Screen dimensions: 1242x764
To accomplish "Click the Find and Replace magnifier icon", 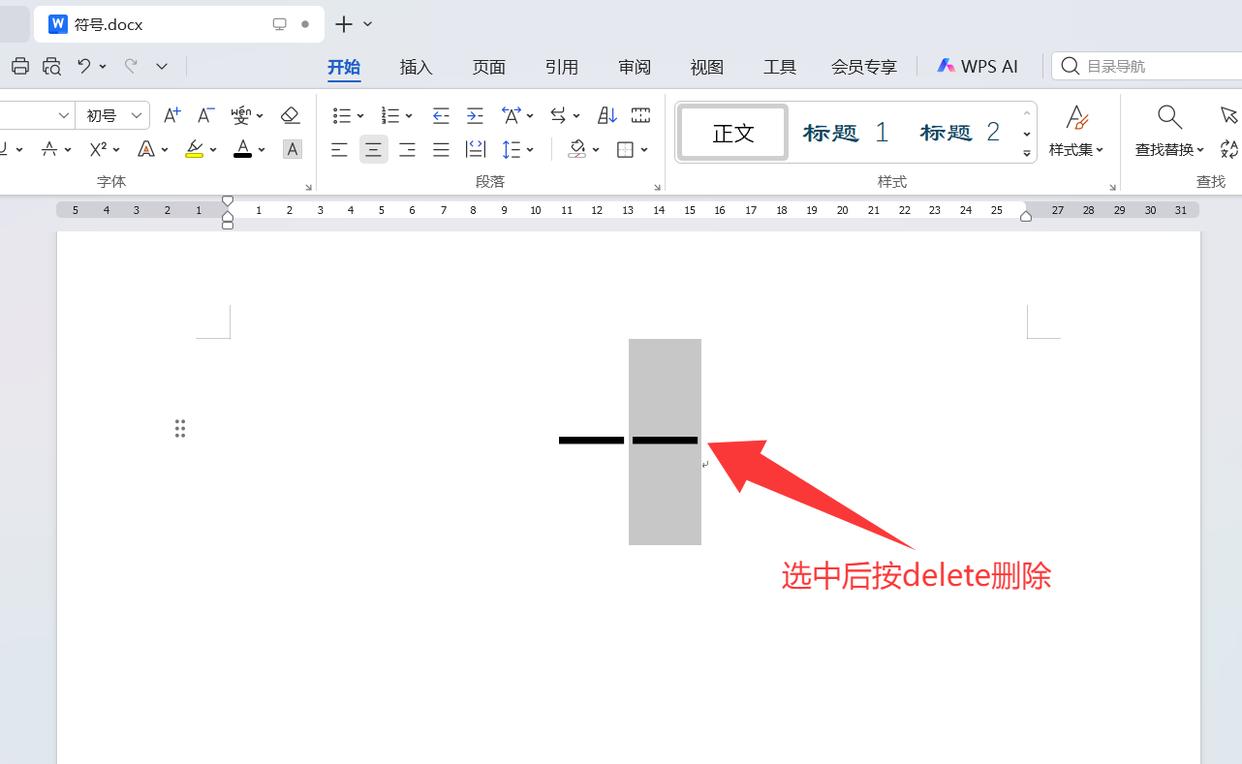I will pyautogui.click(x=1169, y=117).
